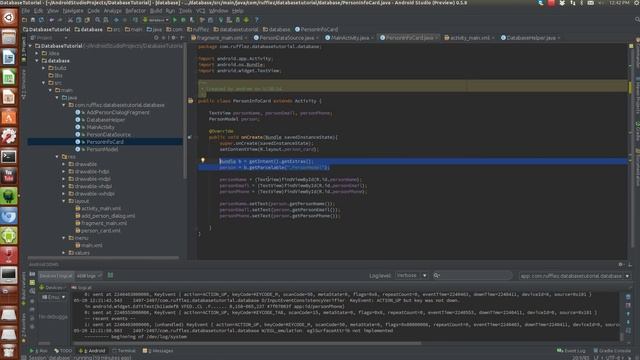Open the Gradle Console button
The width and height of the screenshot is (640, 360).
pos(612,351)
